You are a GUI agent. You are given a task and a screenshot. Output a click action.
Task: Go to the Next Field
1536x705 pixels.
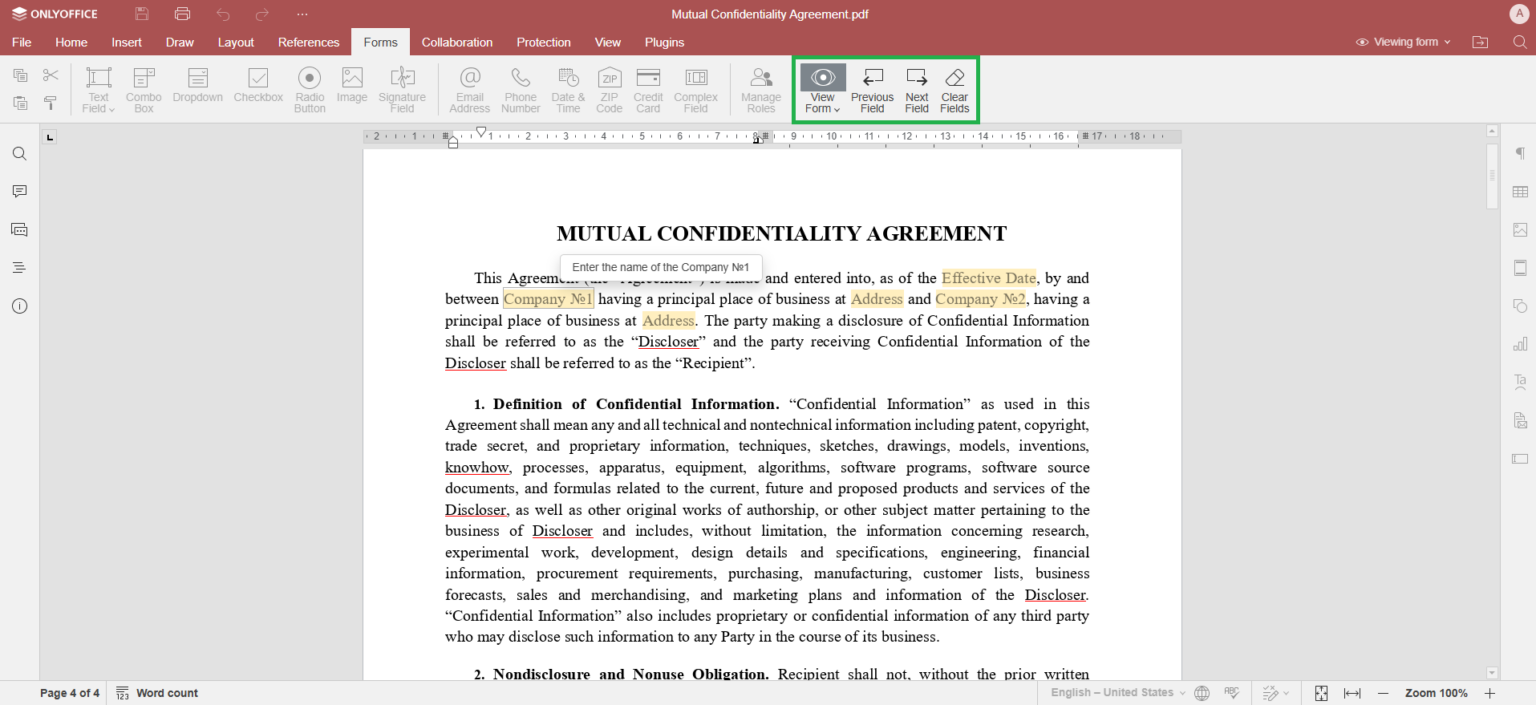point(916,90)
